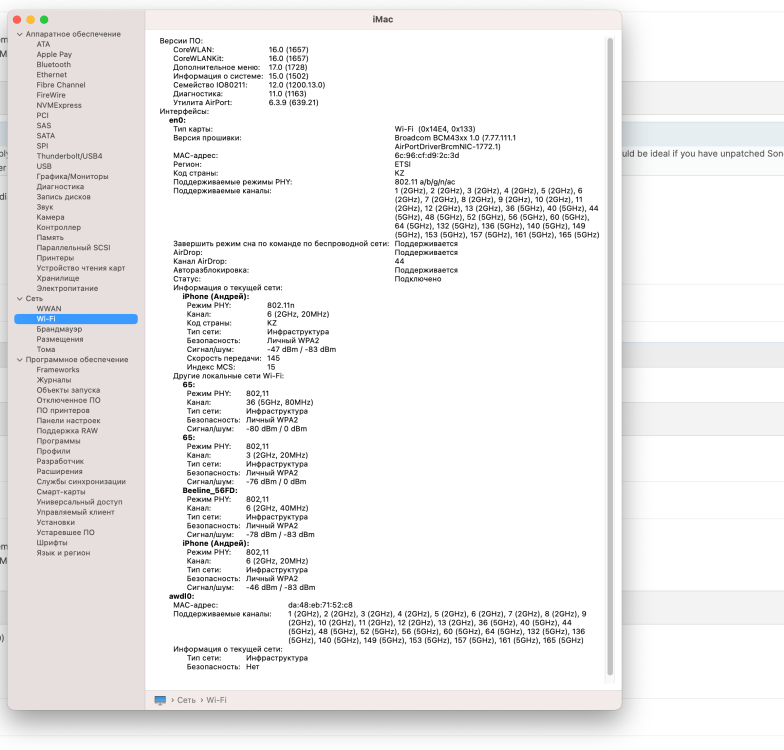This screenshot has width=784, height=750.
Task: Select Bluetooth in hardware list
Action: tap(54, 64)
